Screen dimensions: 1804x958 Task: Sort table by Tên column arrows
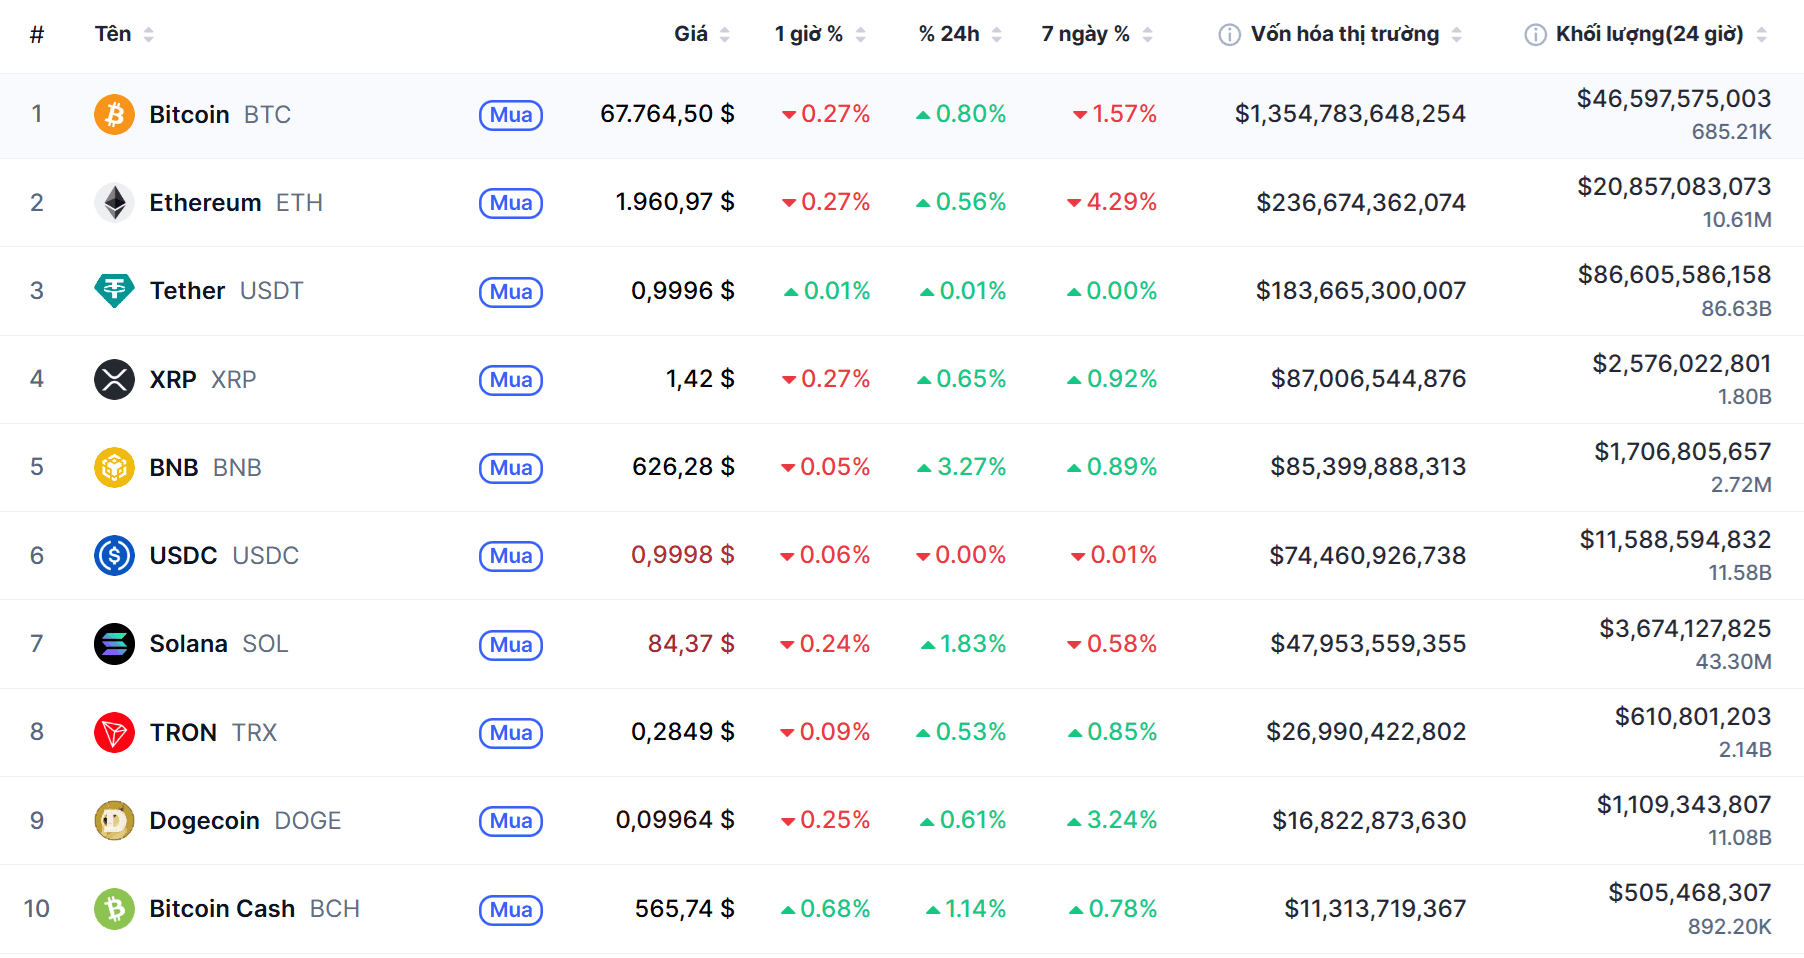click(148, 35)
